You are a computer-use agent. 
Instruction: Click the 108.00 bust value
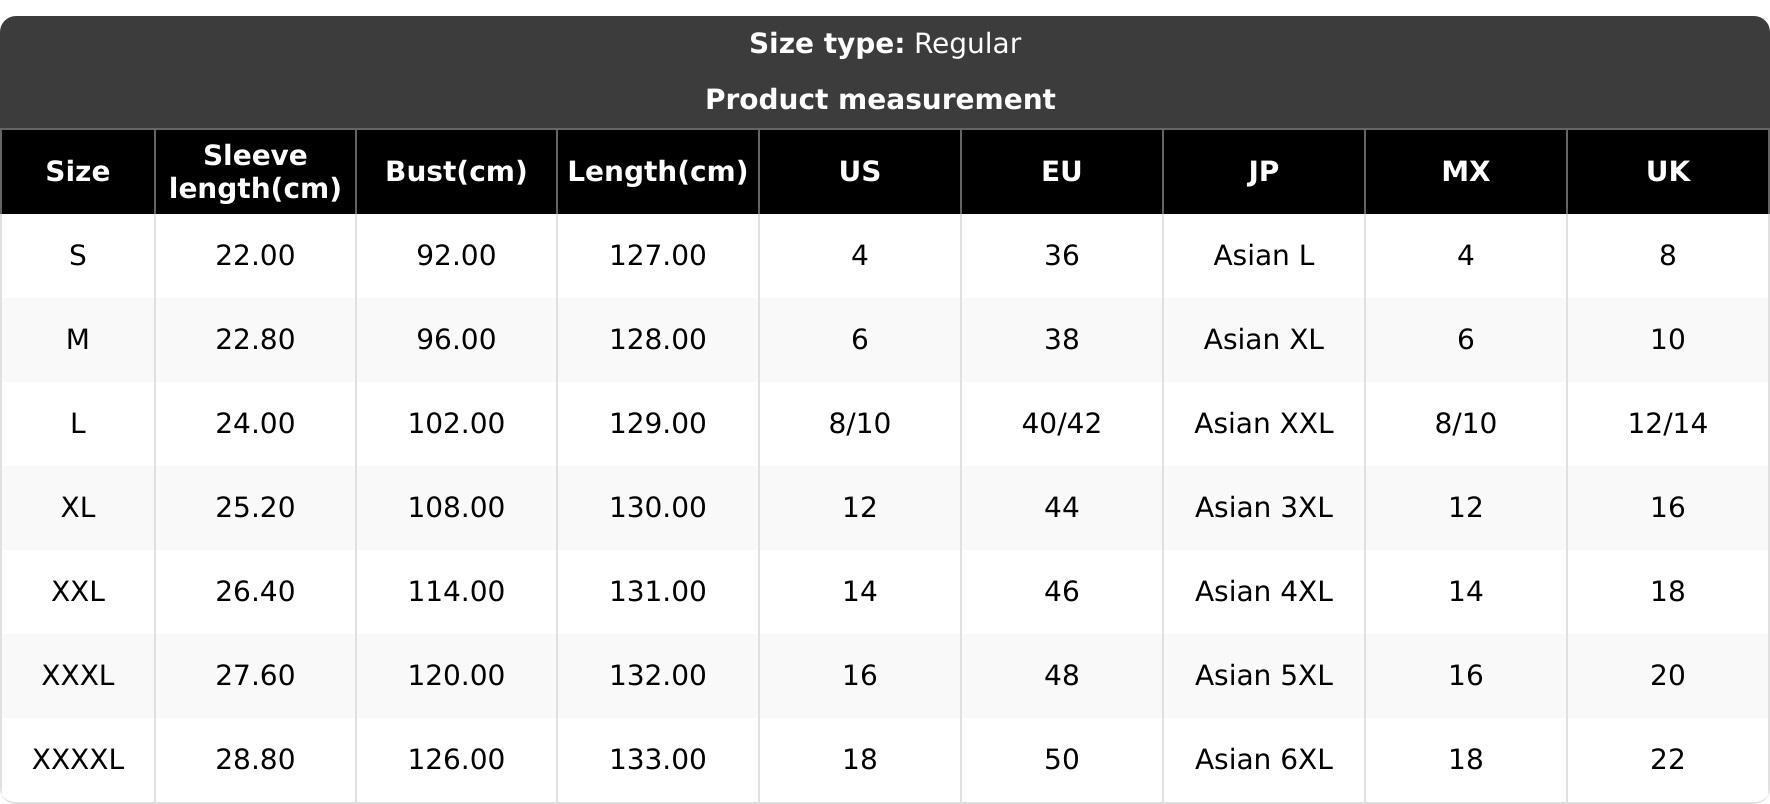pyautogui.click(x=457, y=508)
